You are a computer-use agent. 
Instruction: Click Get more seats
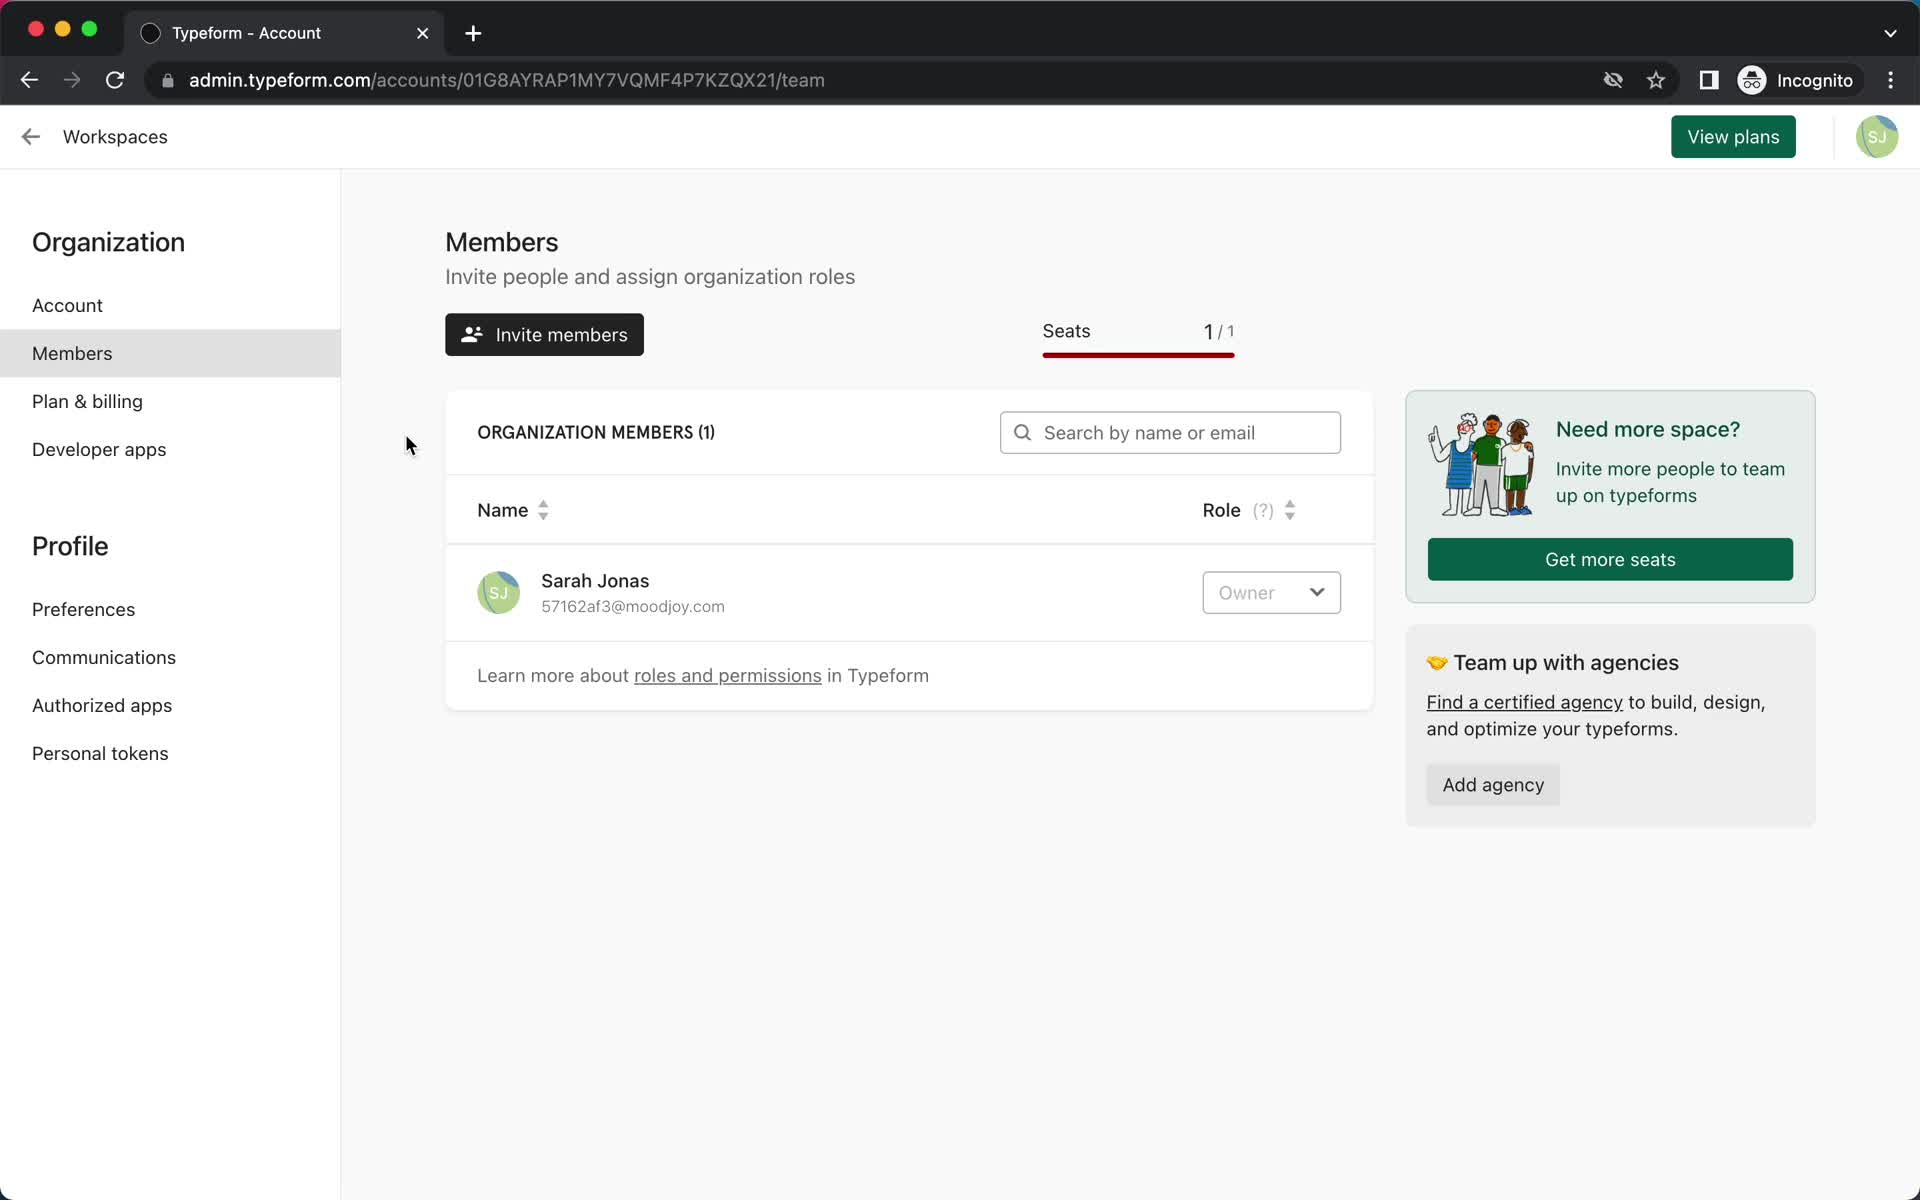point(1609,560)
